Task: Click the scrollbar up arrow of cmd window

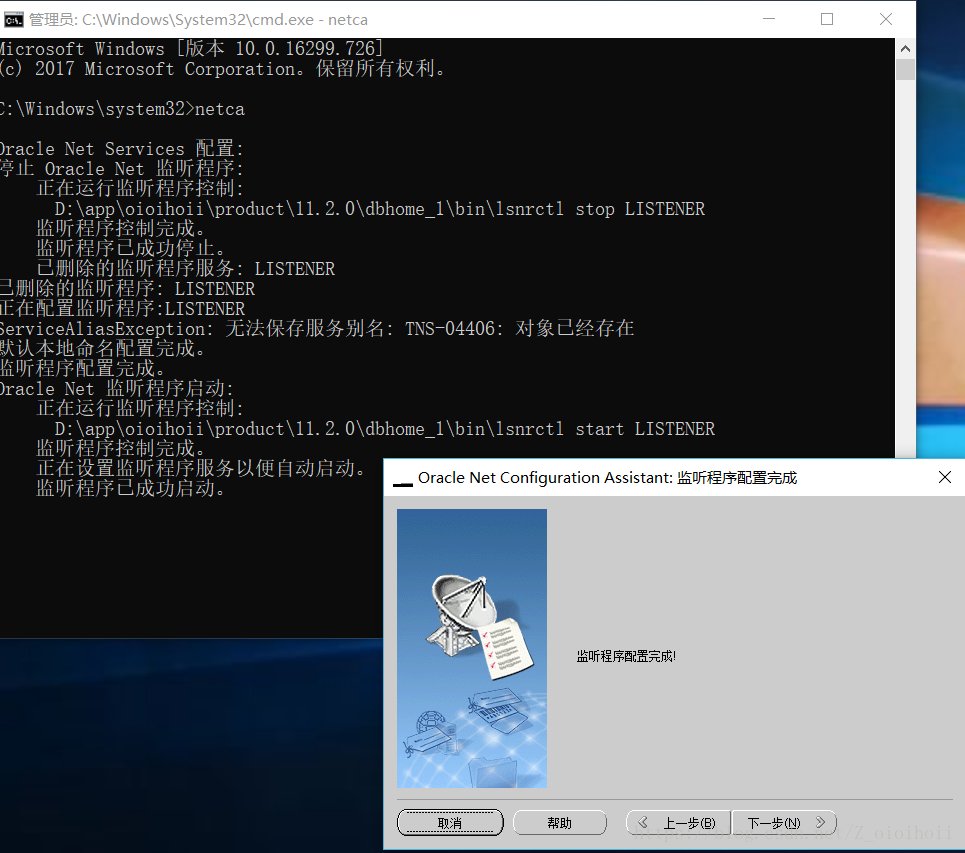Action: pyautogui.click(x=905, y=47)
